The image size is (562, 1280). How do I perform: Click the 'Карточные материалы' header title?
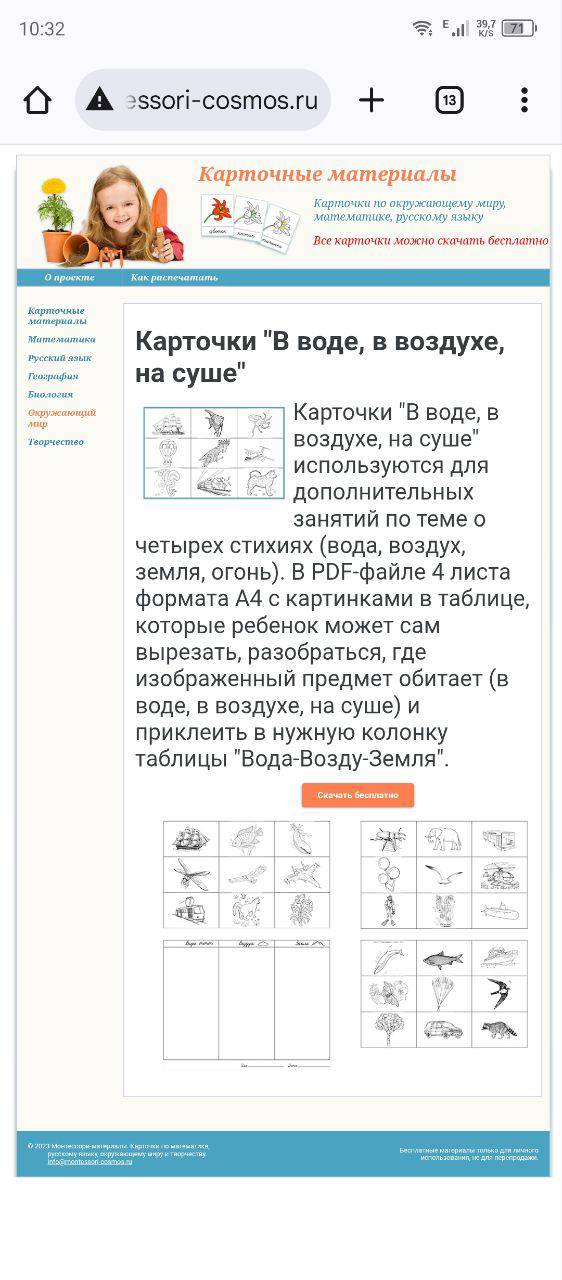tap(327, 174)
